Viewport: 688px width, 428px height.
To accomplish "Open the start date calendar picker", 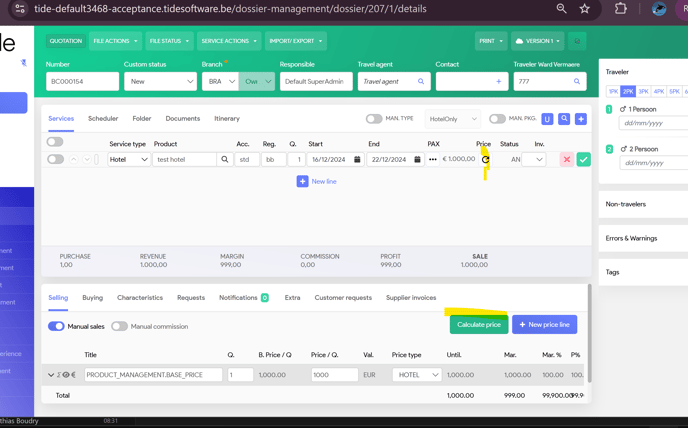I will tap(357, 159).
